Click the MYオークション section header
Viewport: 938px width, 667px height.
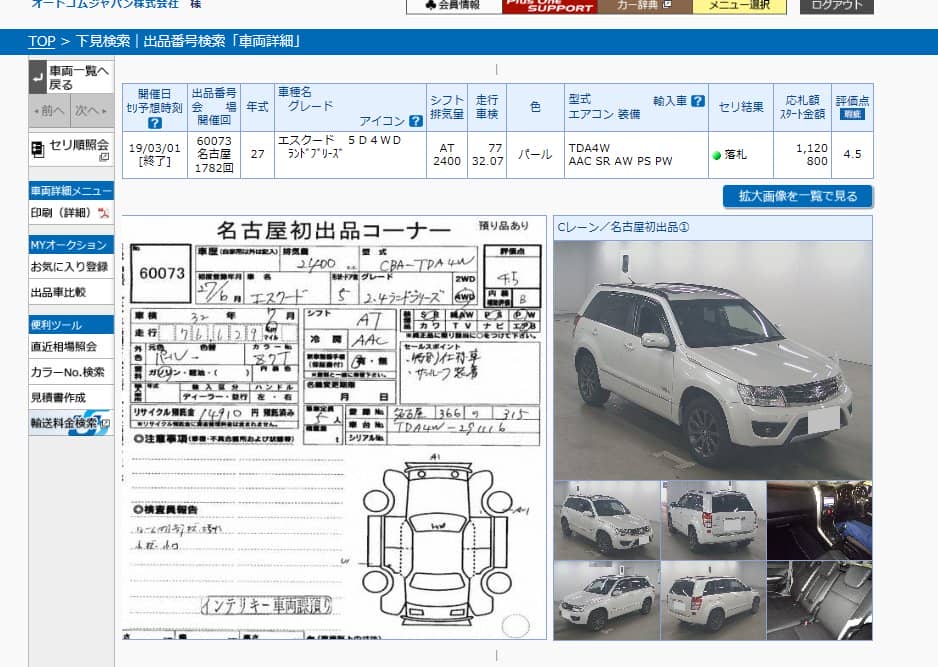[x=71, y=245]
